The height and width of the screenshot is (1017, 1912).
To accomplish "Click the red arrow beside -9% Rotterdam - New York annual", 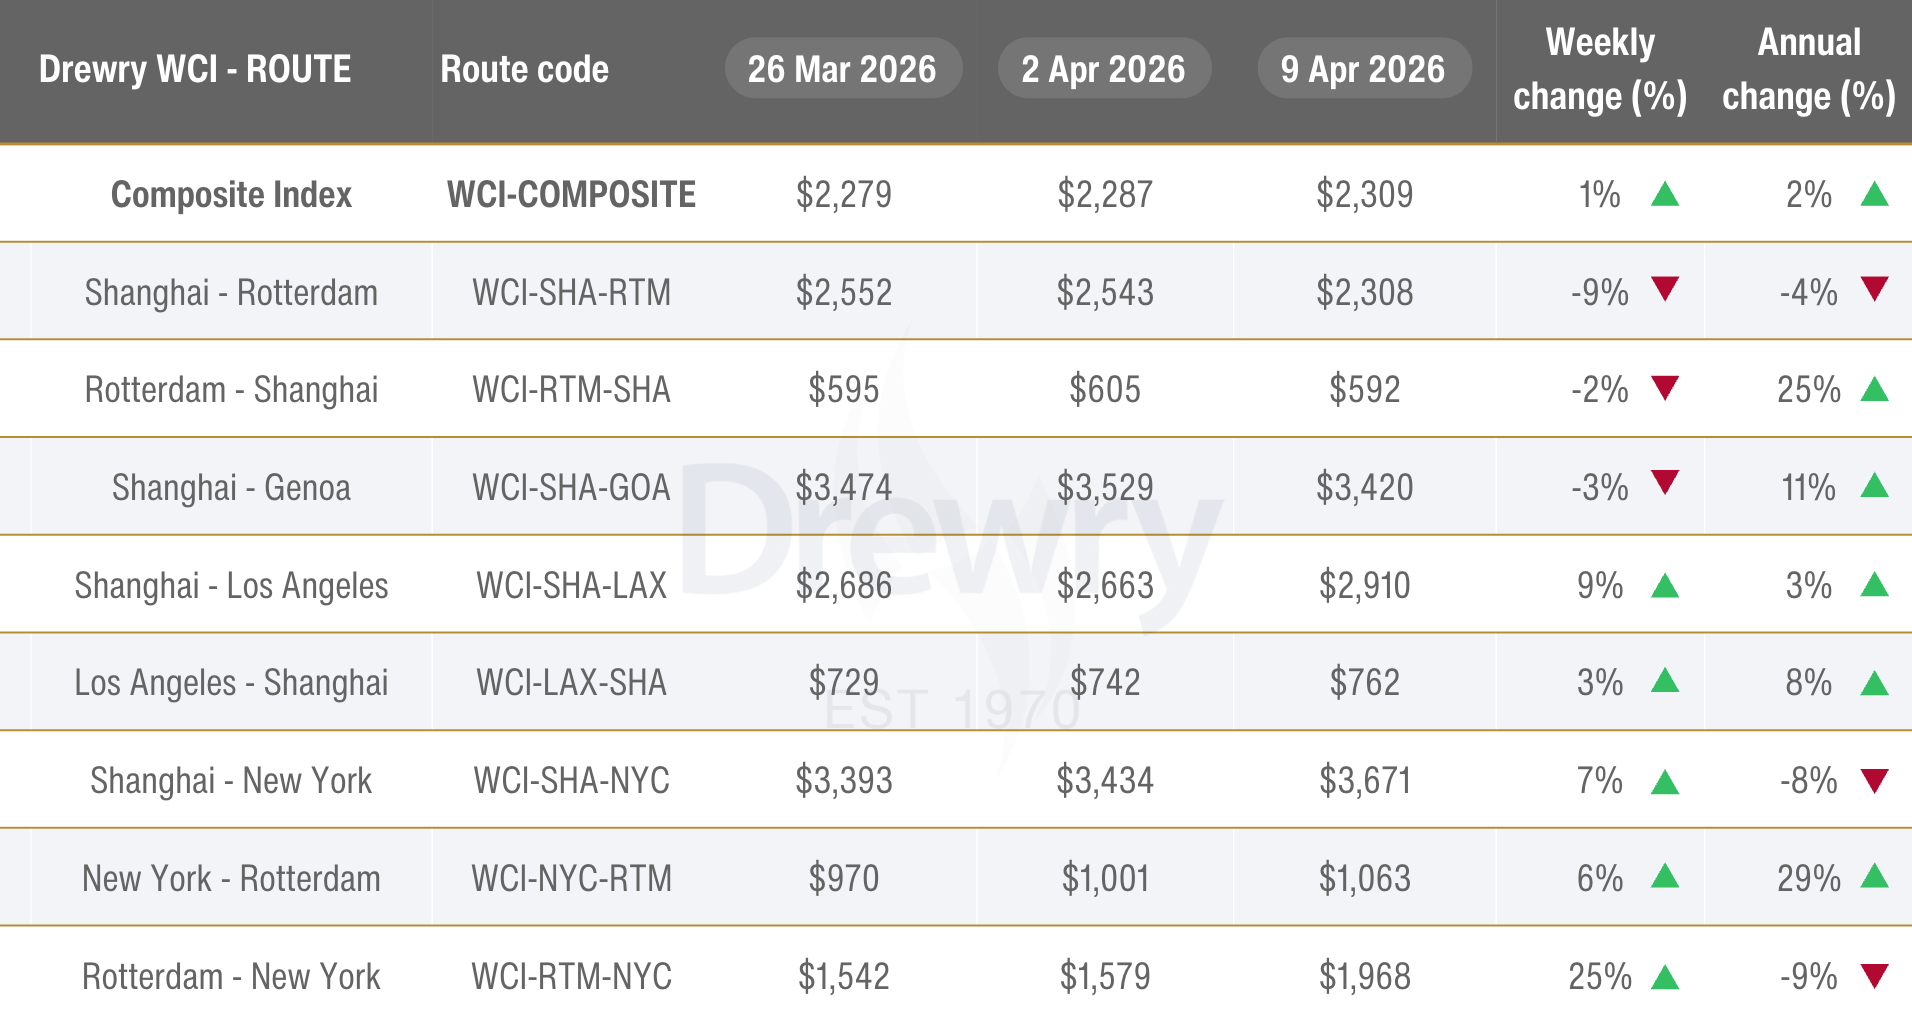I will (1875, 976).
